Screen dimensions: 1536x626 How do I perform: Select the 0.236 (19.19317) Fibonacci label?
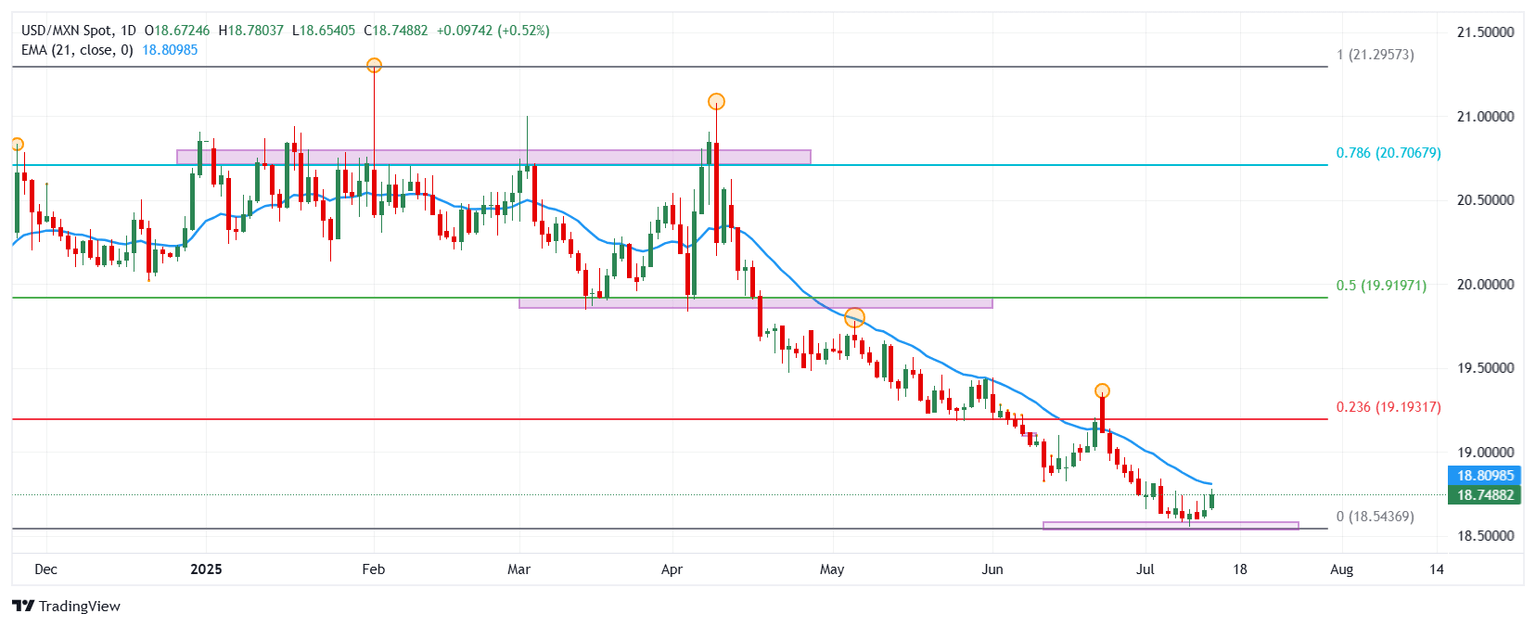(x=1388, y=408)
